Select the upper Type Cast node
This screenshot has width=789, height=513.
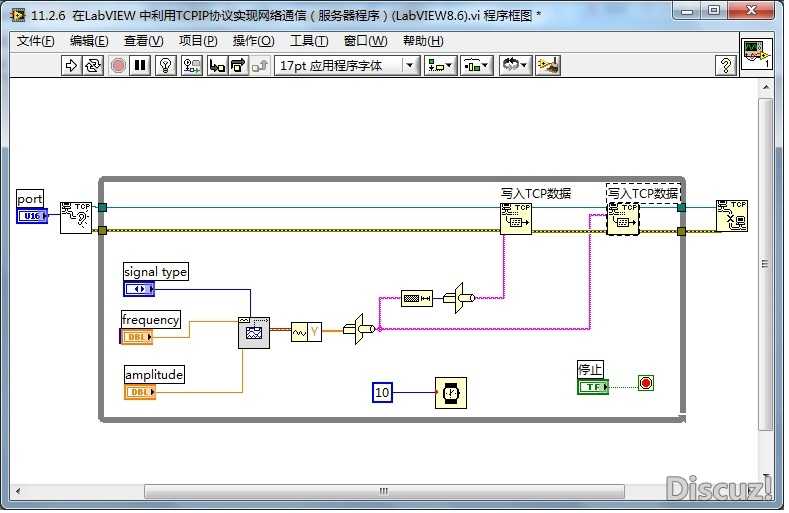pyautogui.click(x=459, y=298)
